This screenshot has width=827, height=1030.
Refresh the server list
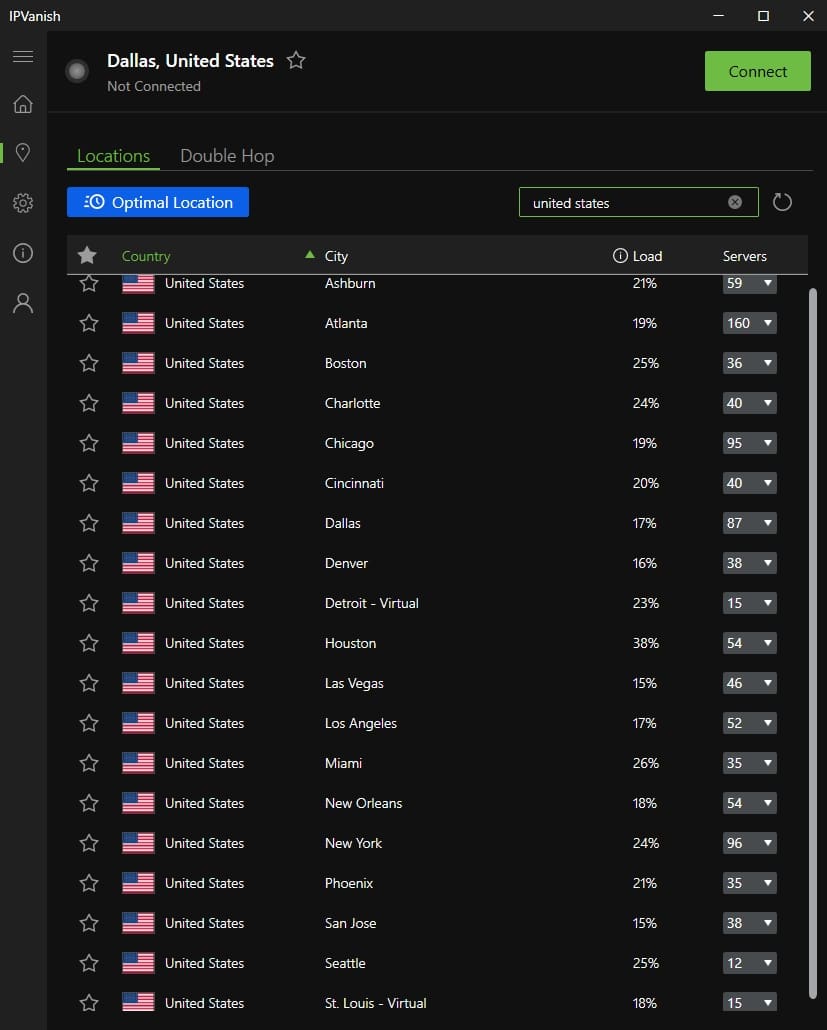[x=782, y=202]
